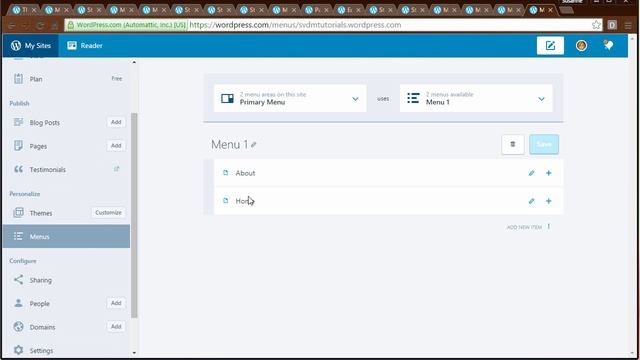Click the page icon beside Home
The width and height of the screenshot is (640, 360).
[225, 200]
